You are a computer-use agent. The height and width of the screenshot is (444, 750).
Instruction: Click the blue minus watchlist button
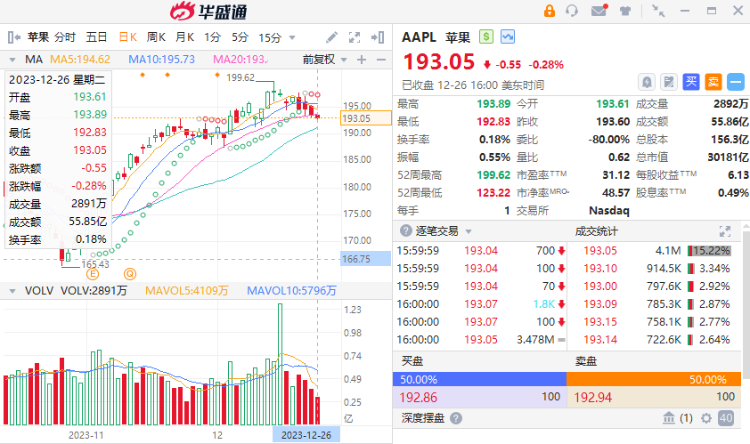[735, 82]
